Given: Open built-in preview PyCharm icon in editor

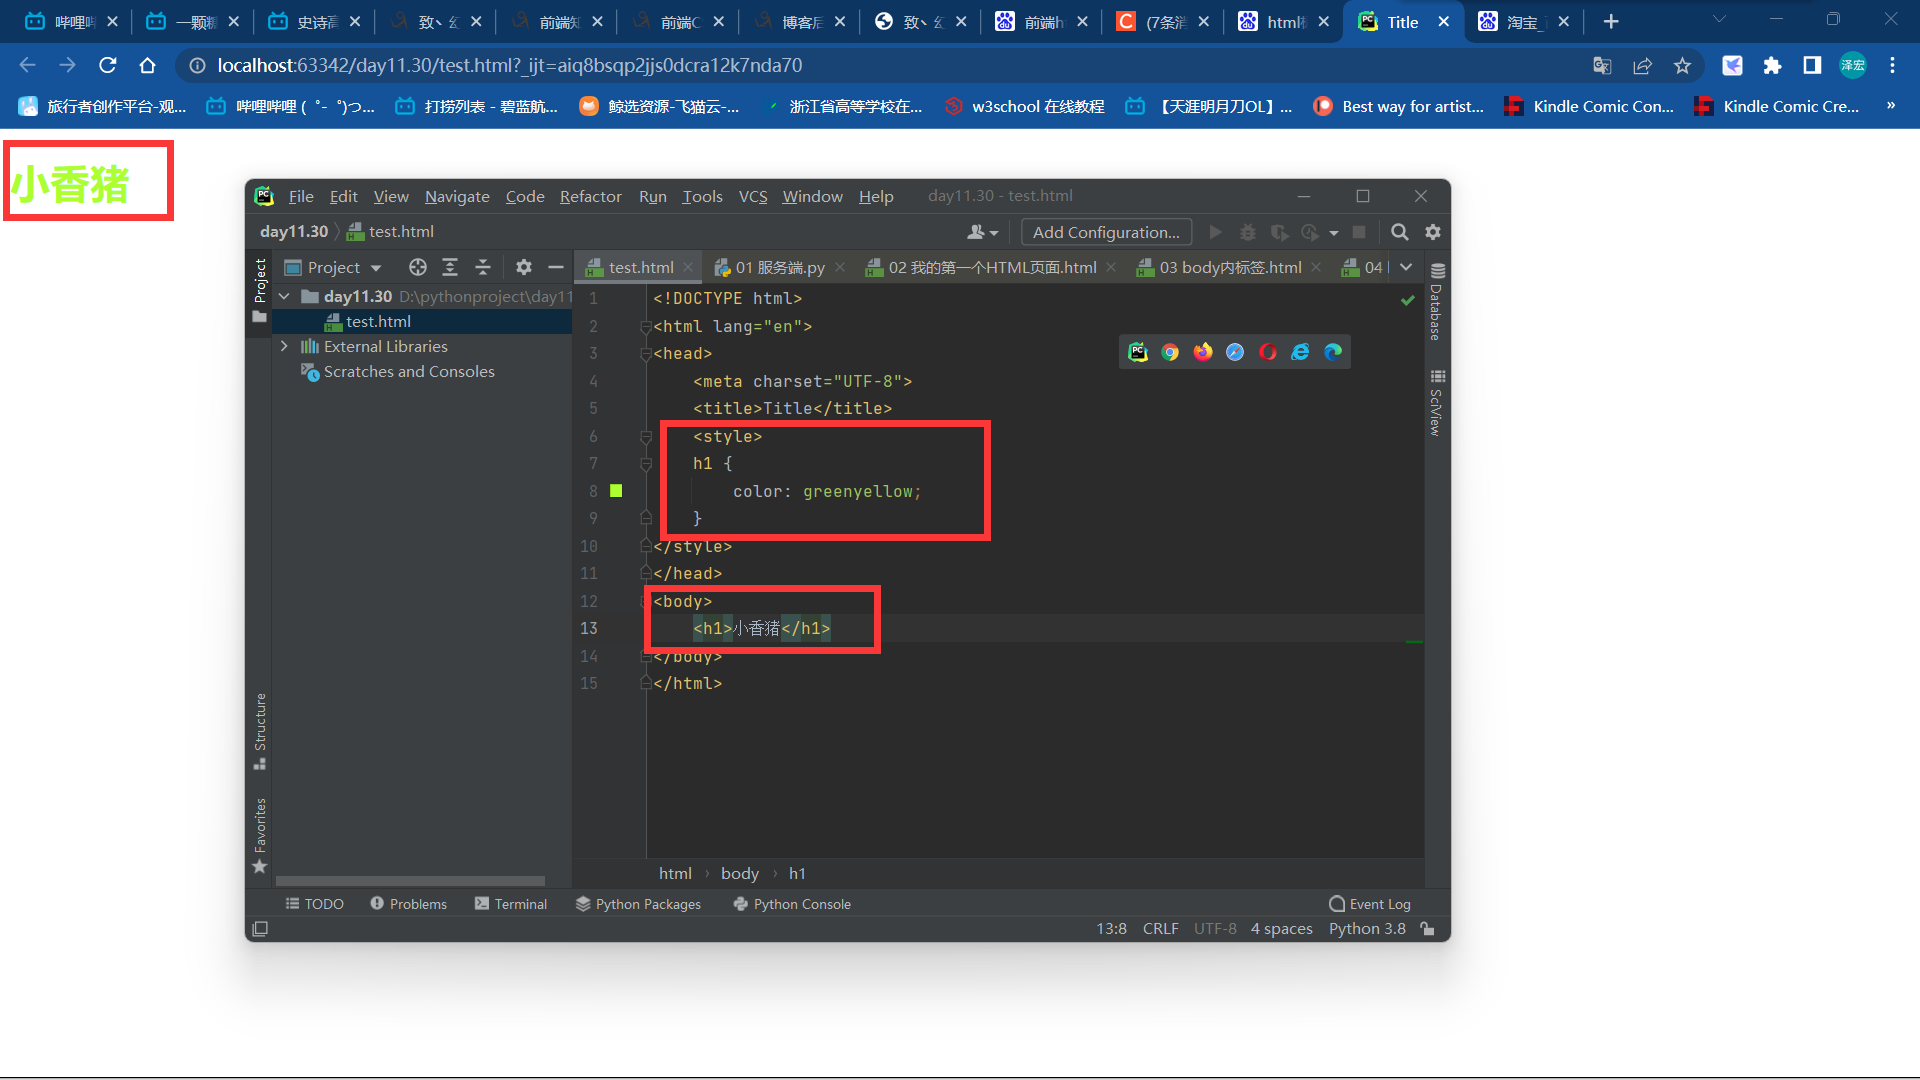Looking at the screenshot, I should point(1138,352).
